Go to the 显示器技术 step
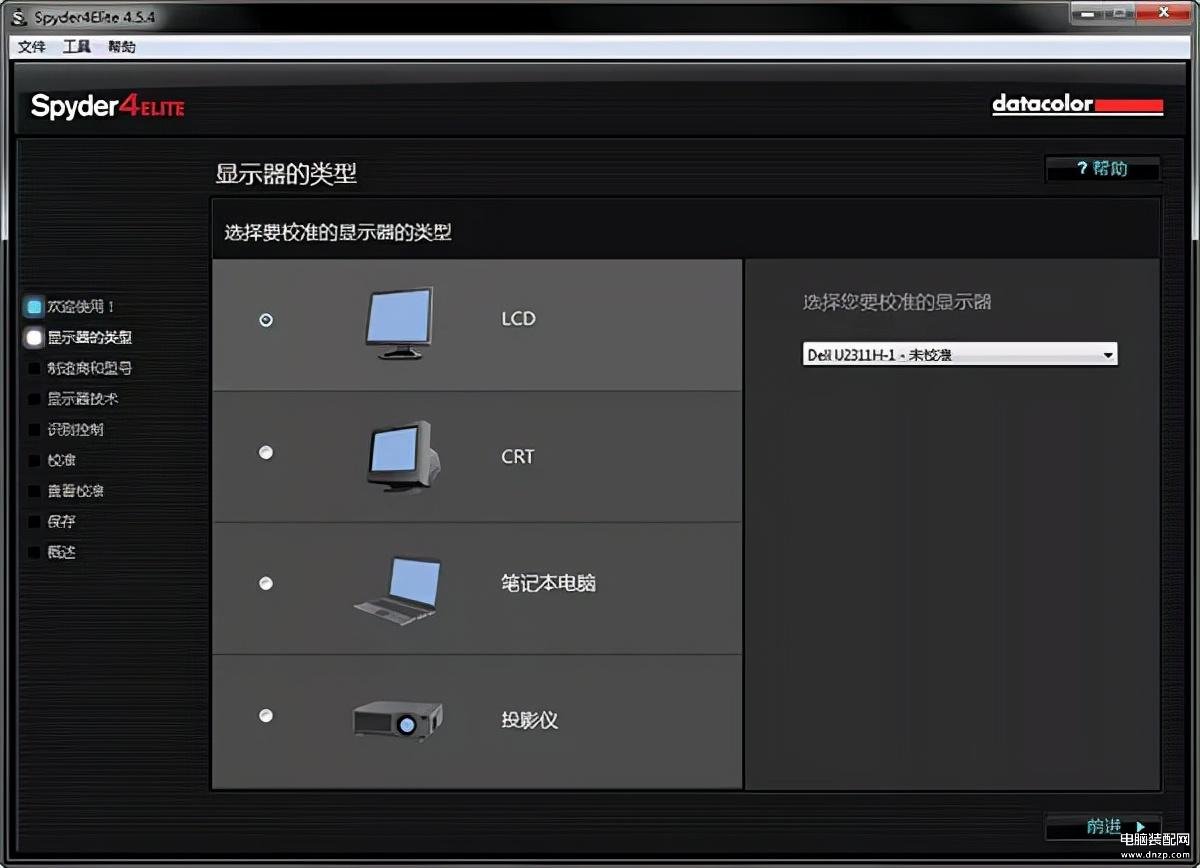 tap(83, 399)
